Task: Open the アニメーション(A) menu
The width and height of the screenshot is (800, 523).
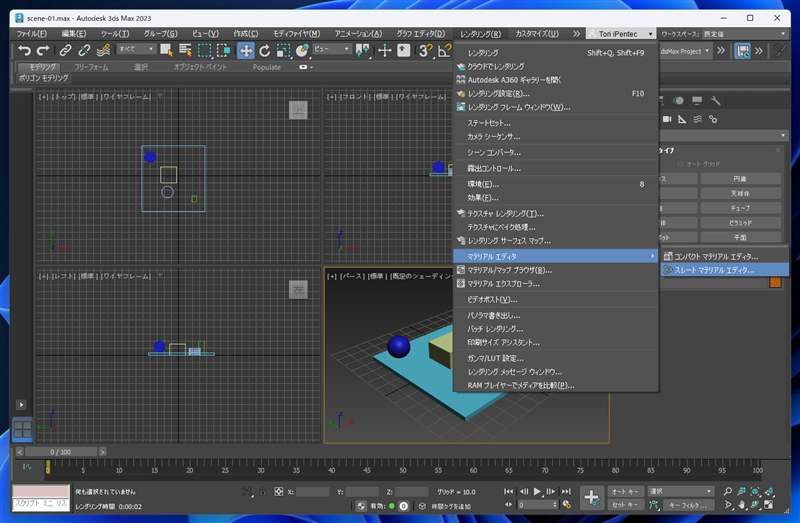Action: (358, 34)
